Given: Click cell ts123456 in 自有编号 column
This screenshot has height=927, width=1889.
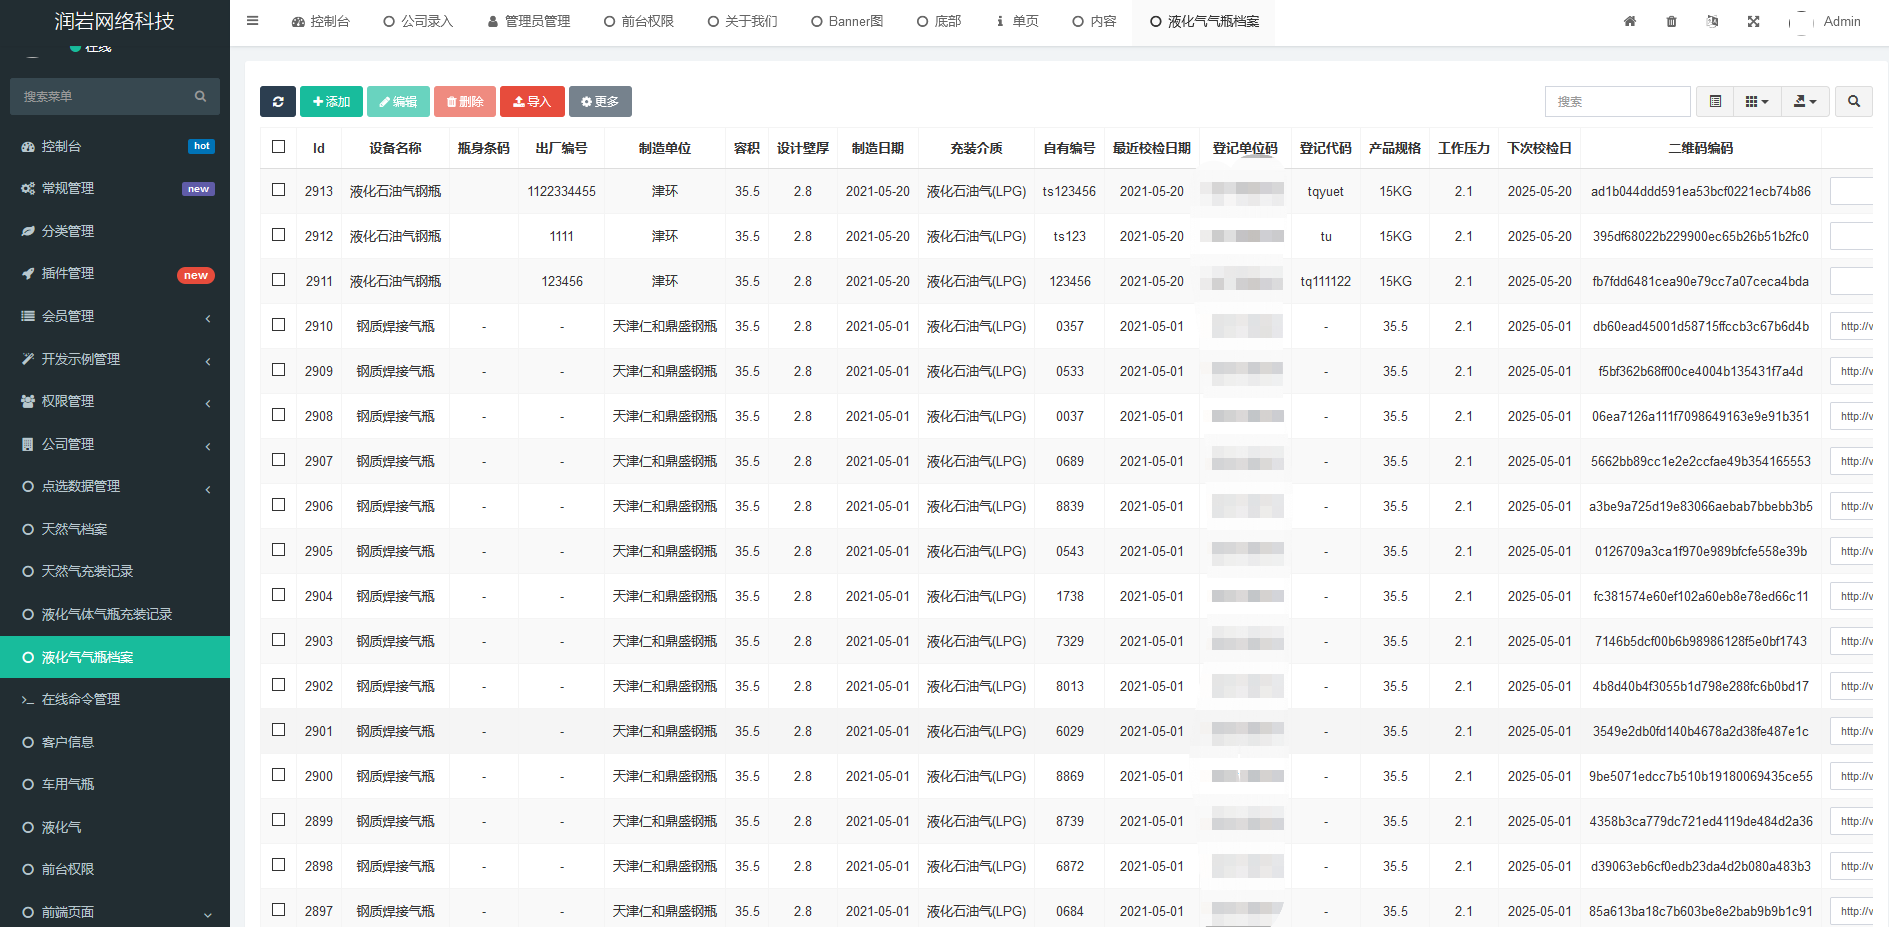Looking at the screenshot, I should [1069, 191].
